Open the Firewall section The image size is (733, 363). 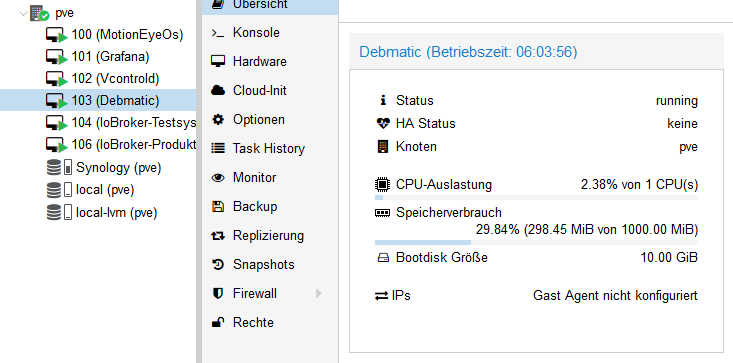pos(270,293)
